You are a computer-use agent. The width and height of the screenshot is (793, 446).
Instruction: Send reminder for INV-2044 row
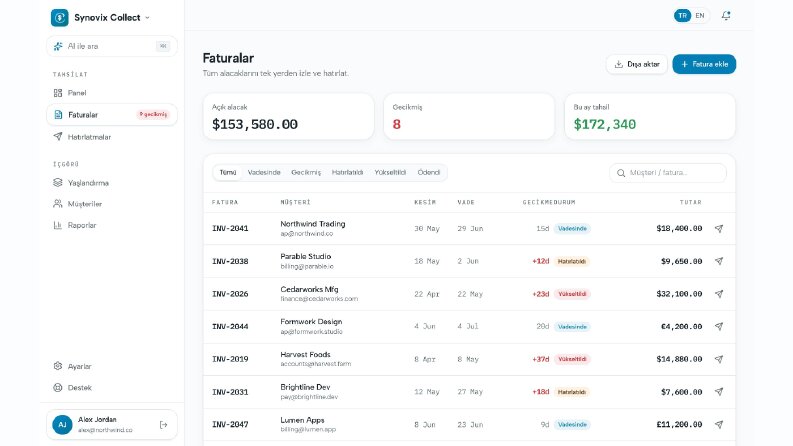[719, 327]
